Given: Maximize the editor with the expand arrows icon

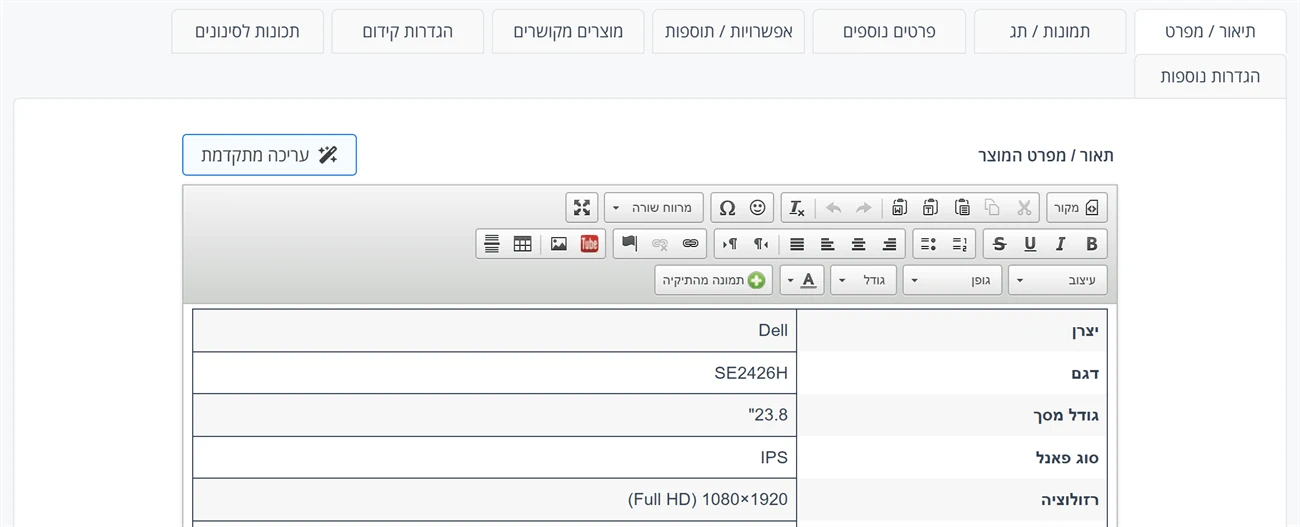Looking at the screenshot, I should pyautogui.click(x=582, y=208).
